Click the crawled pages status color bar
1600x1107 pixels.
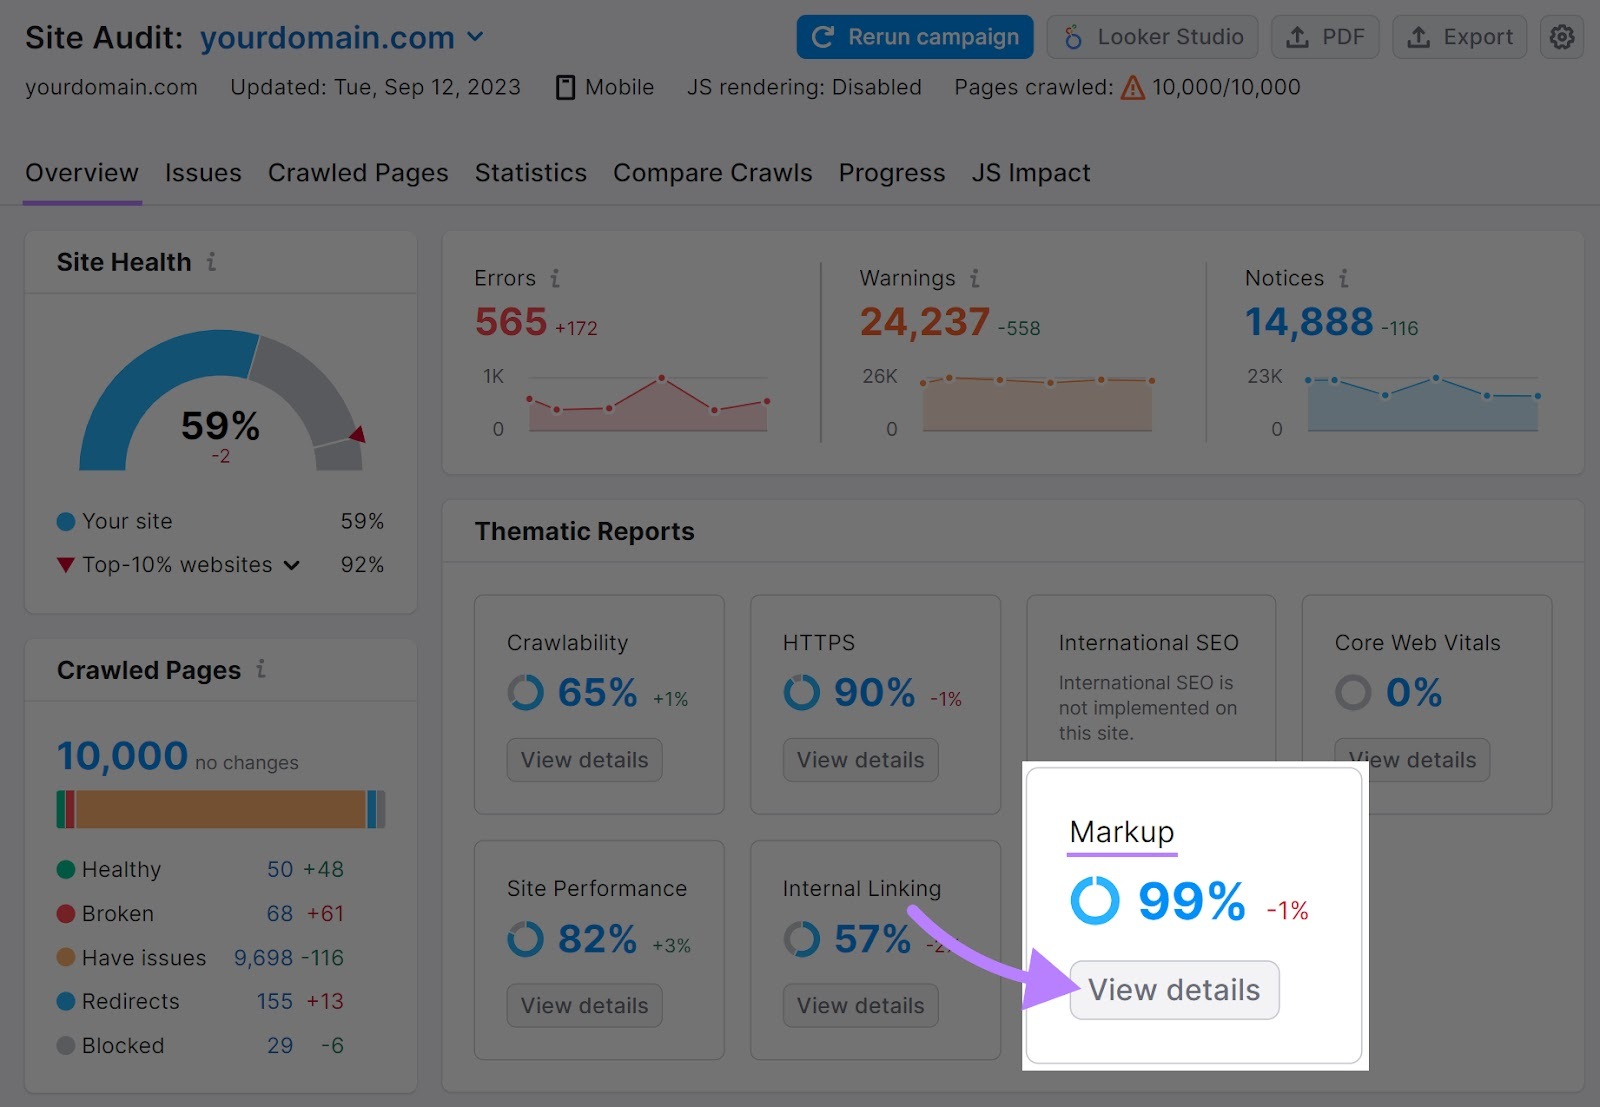tap(221, 809)
